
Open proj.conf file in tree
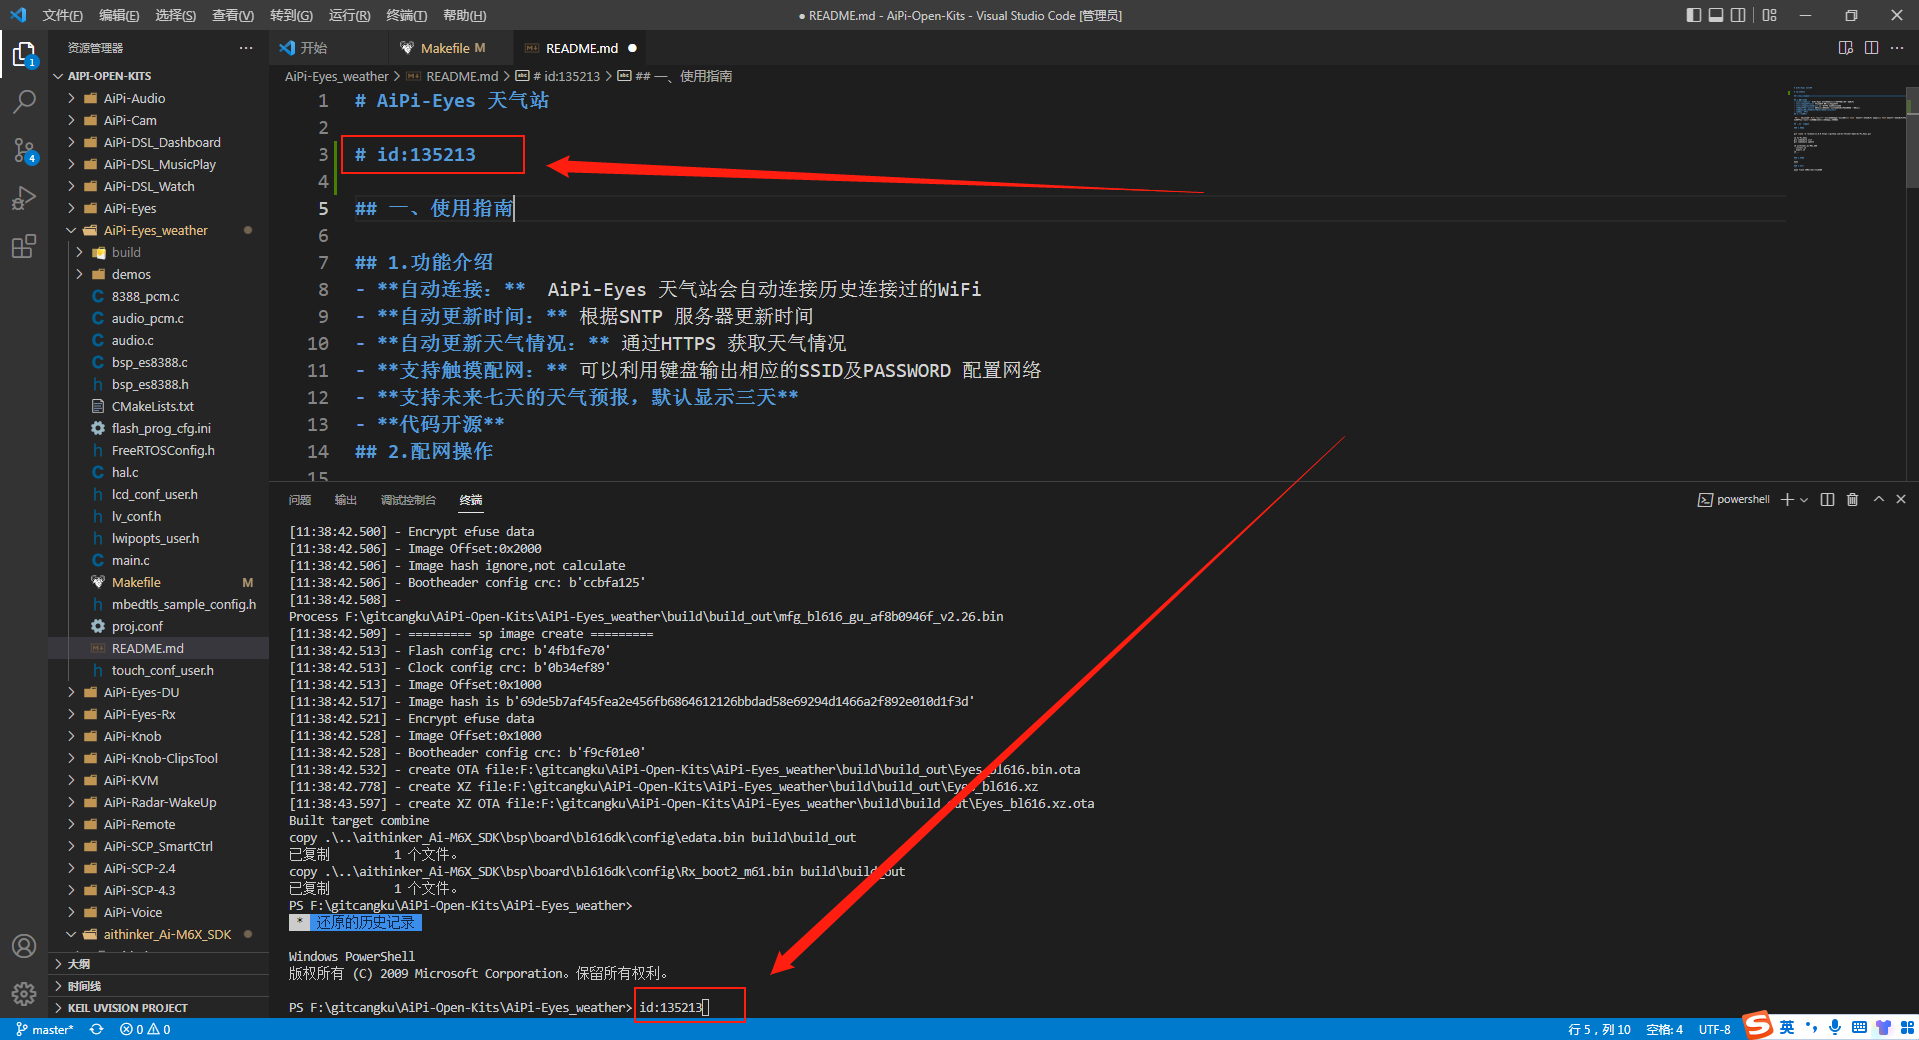click(137, 626)
